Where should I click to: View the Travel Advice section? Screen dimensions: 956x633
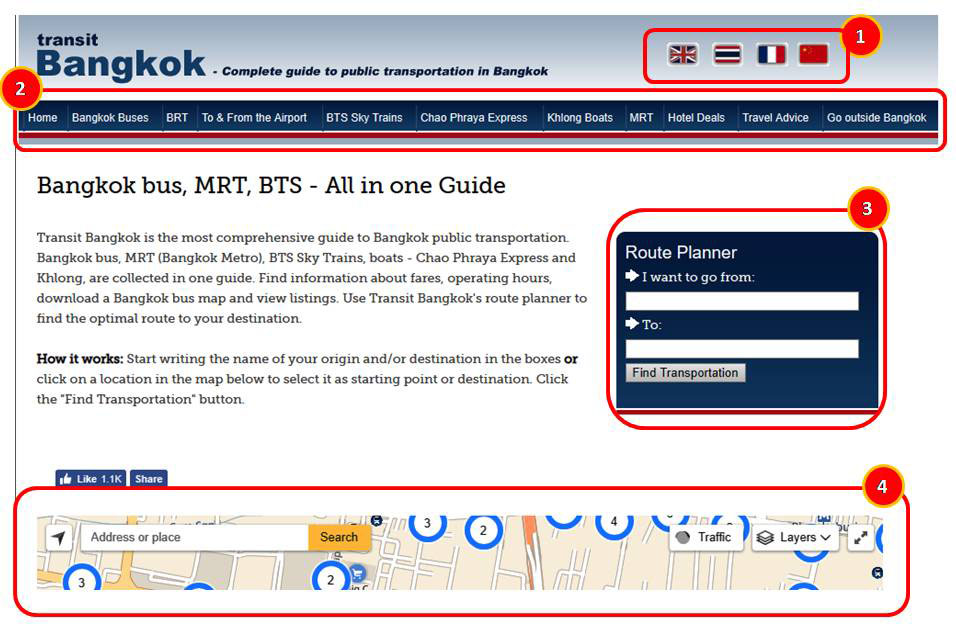pyautogui.click(x=776, y=118)
